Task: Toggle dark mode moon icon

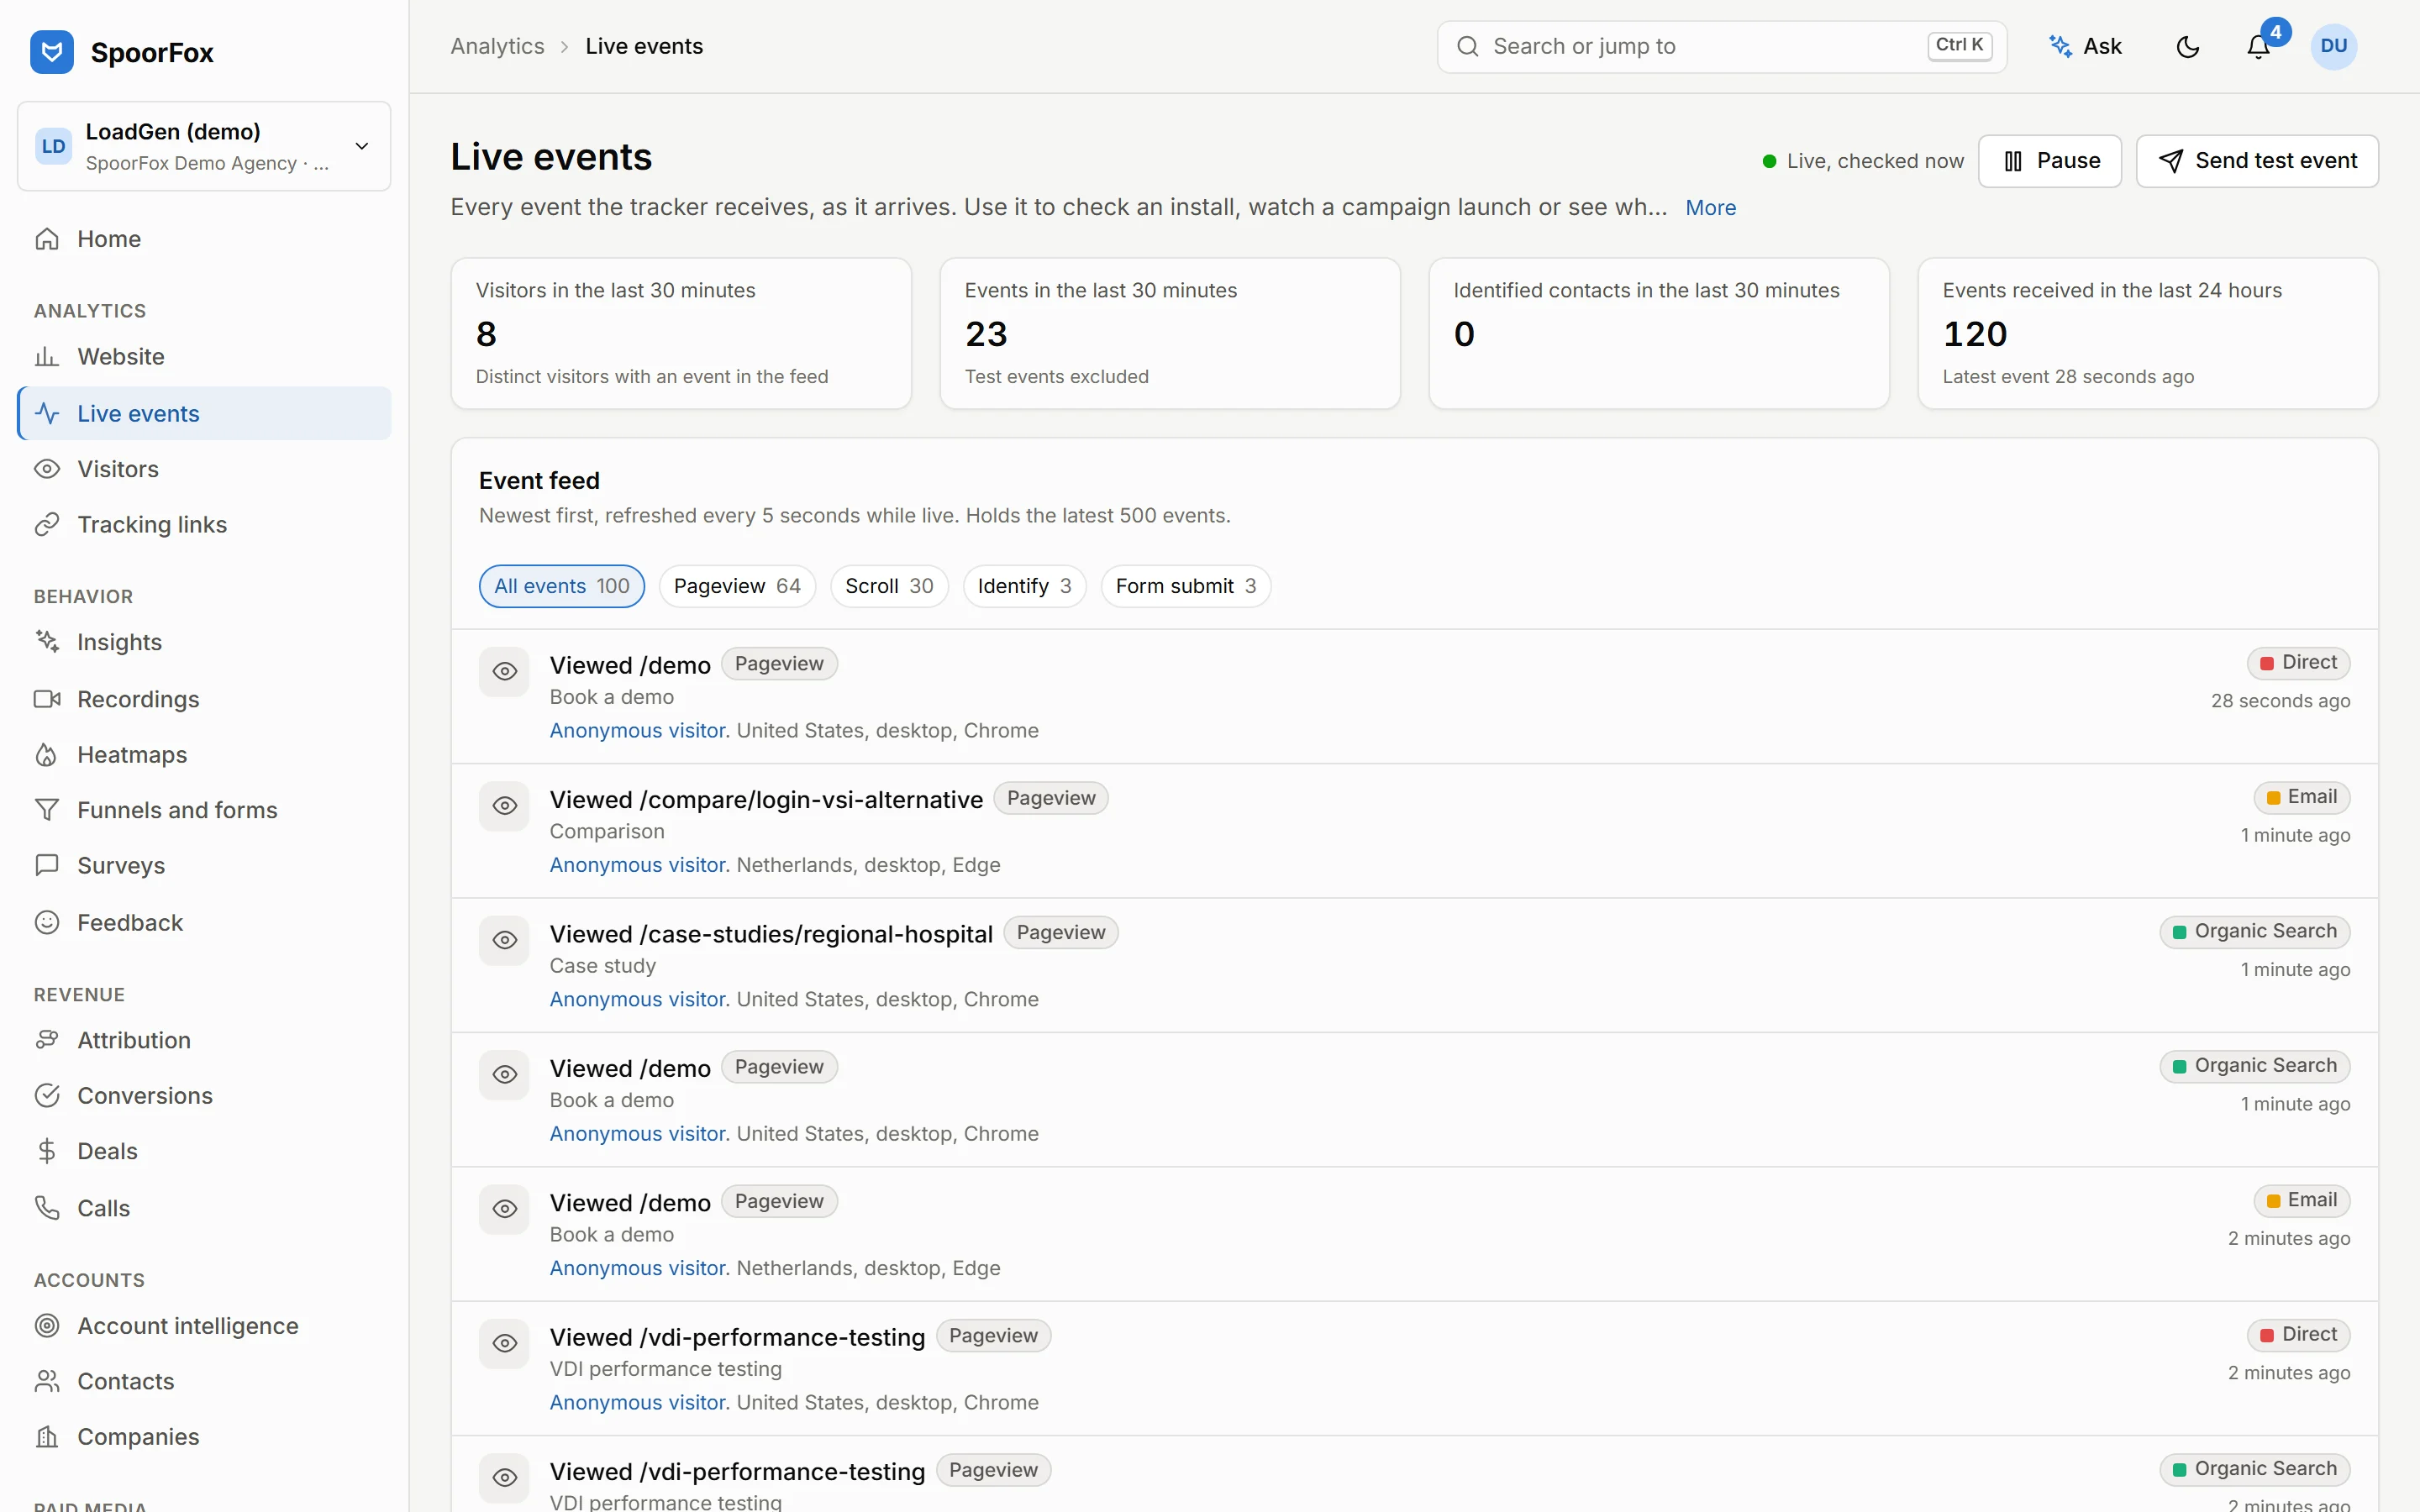Action: pos(2187,47)
